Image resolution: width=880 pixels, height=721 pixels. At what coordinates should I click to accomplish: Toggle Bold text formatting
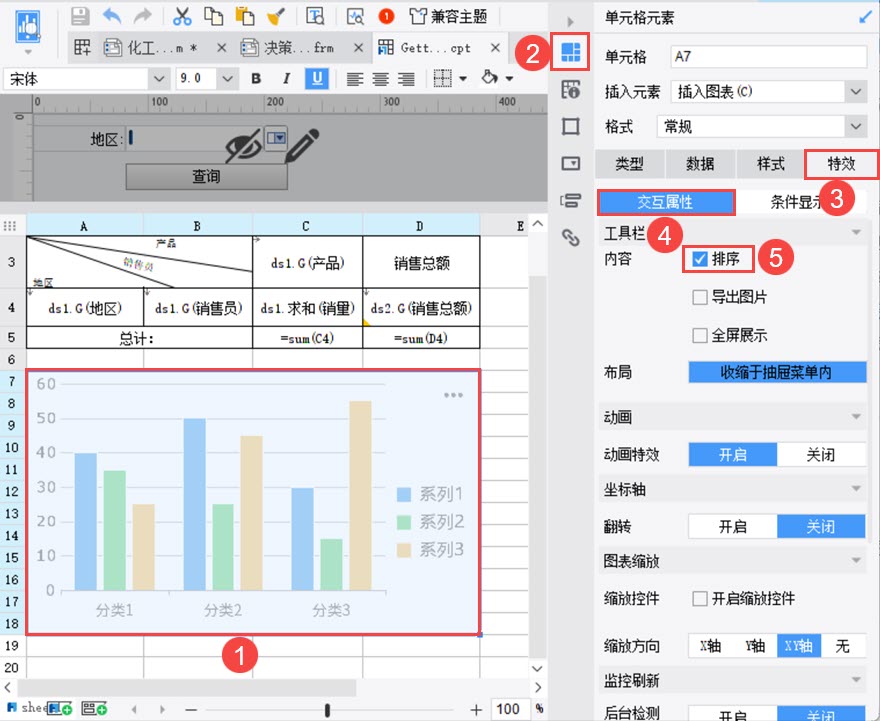click(256, 78)
